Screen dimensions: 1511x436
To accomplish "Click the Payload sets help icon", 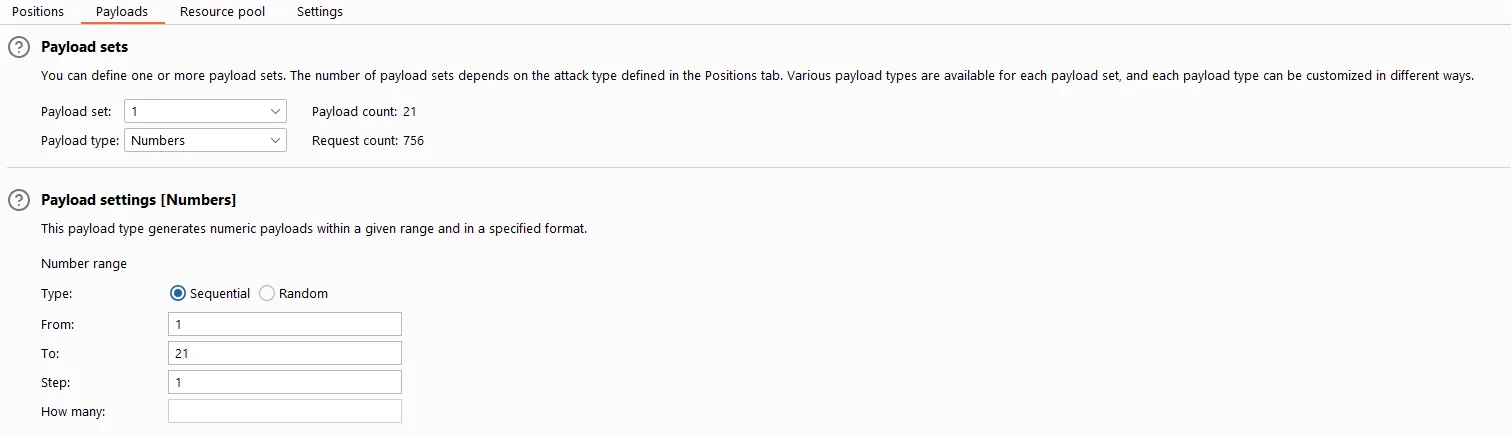I will click(x=19, y=47).
